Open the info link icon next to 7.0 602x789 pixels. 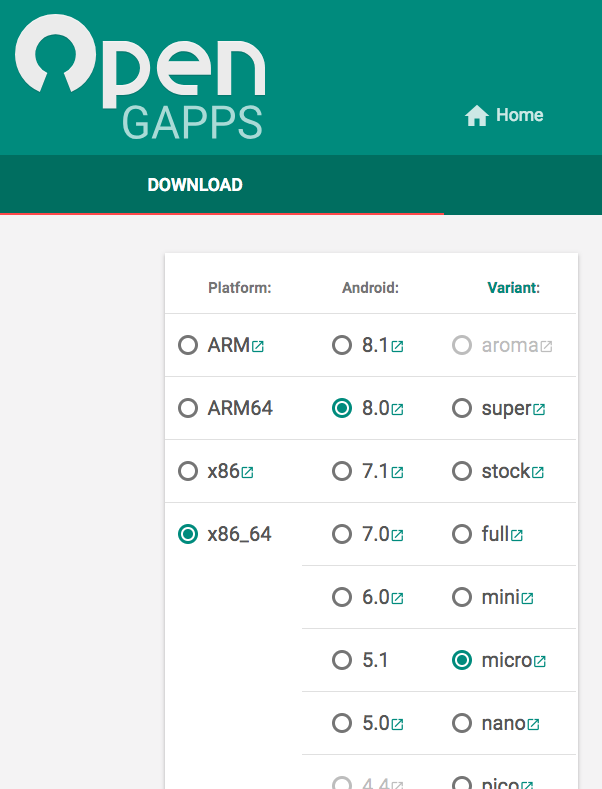point(397,535)
